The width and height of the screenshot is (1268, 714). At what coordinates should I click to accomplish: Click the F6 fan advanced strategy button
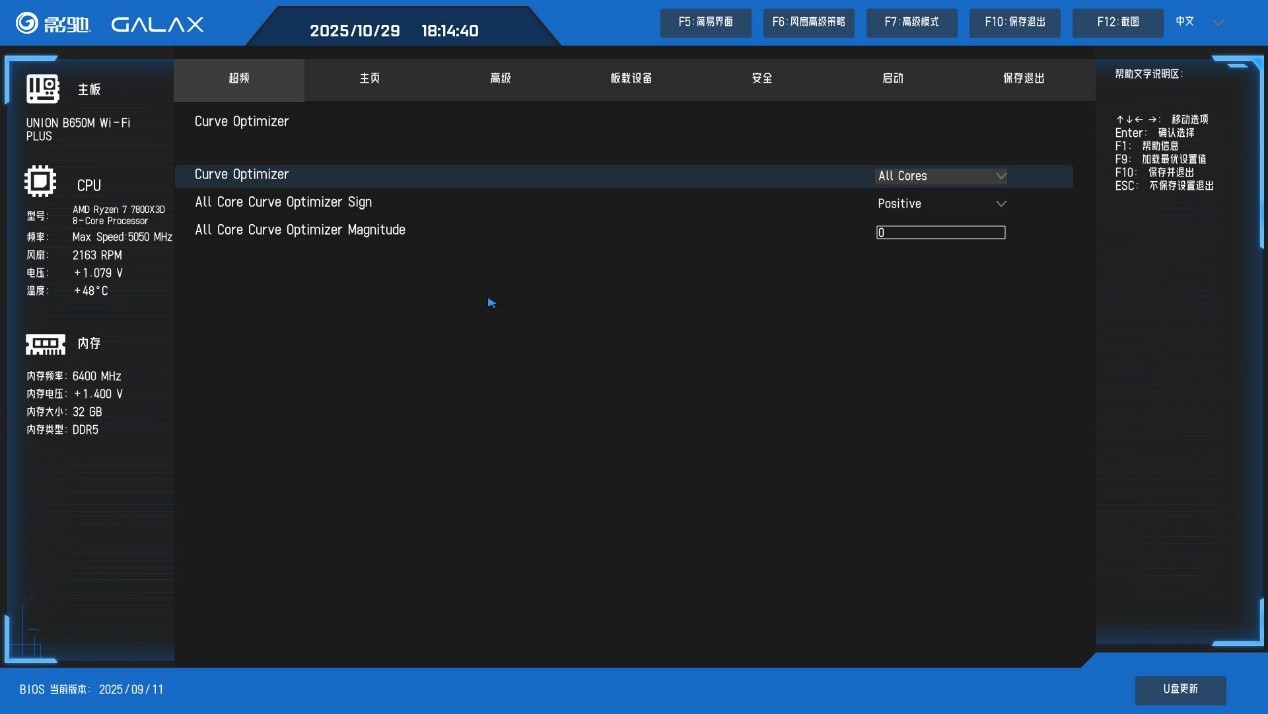[x=808, y=22]
